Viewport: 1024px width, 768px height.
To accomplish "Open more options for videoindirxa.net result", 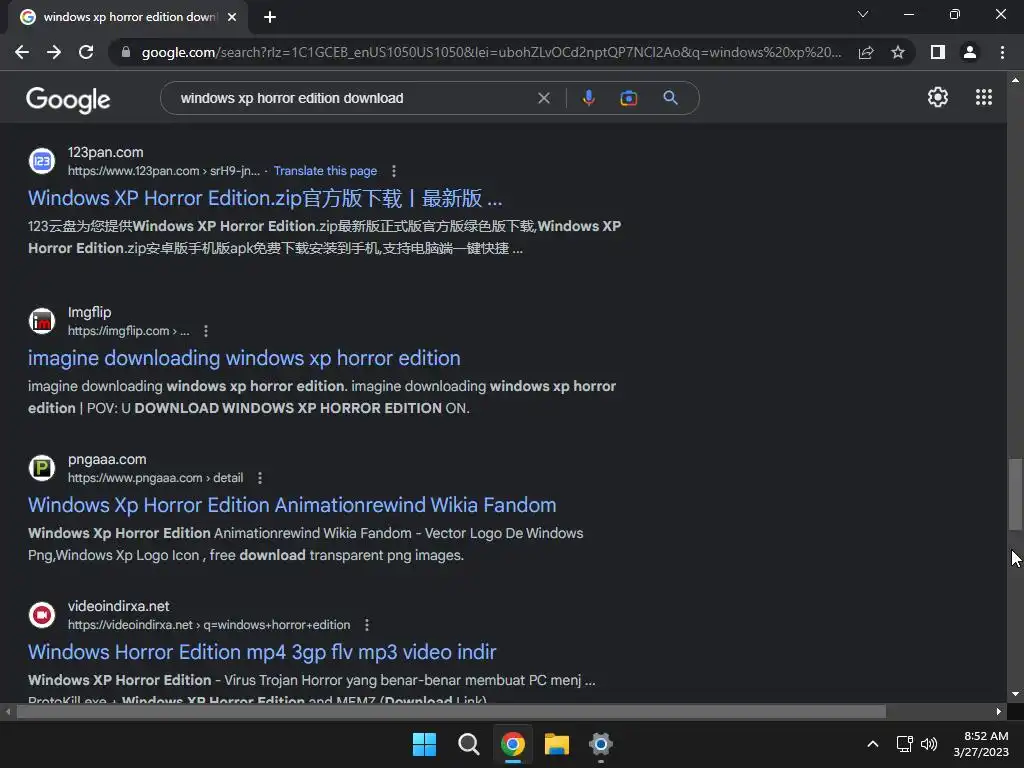I will [367, 625].
